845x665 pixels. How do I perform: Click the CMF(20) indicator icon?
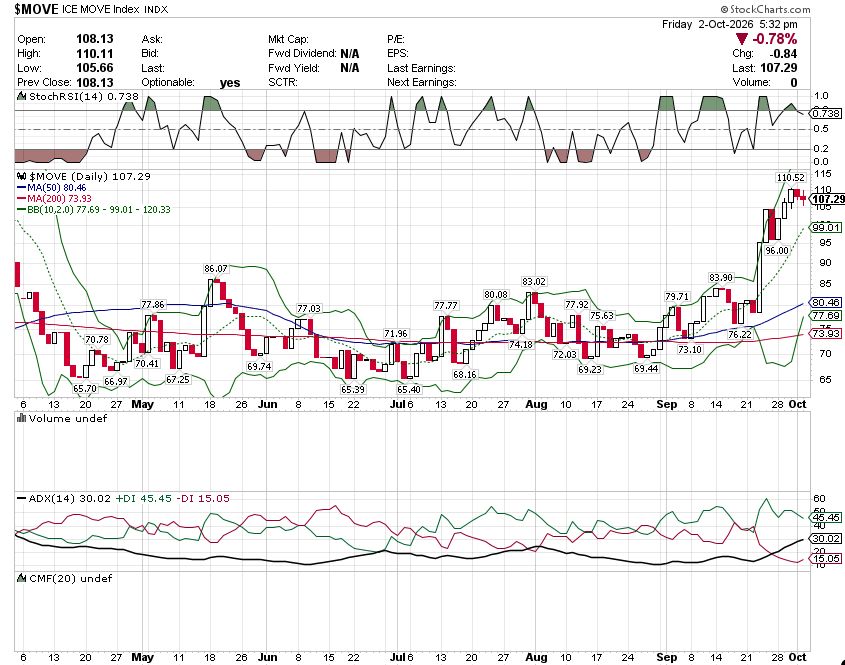point(22,578)
